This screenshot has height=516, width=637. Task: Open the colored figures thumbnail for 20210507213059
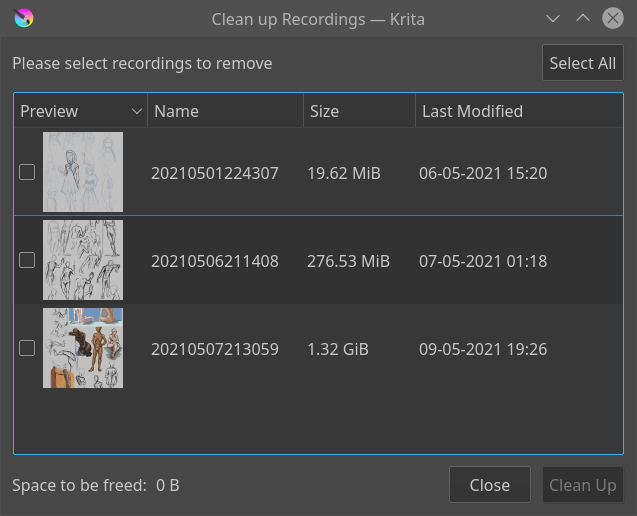pyautogui.click(x=83, y=348)
